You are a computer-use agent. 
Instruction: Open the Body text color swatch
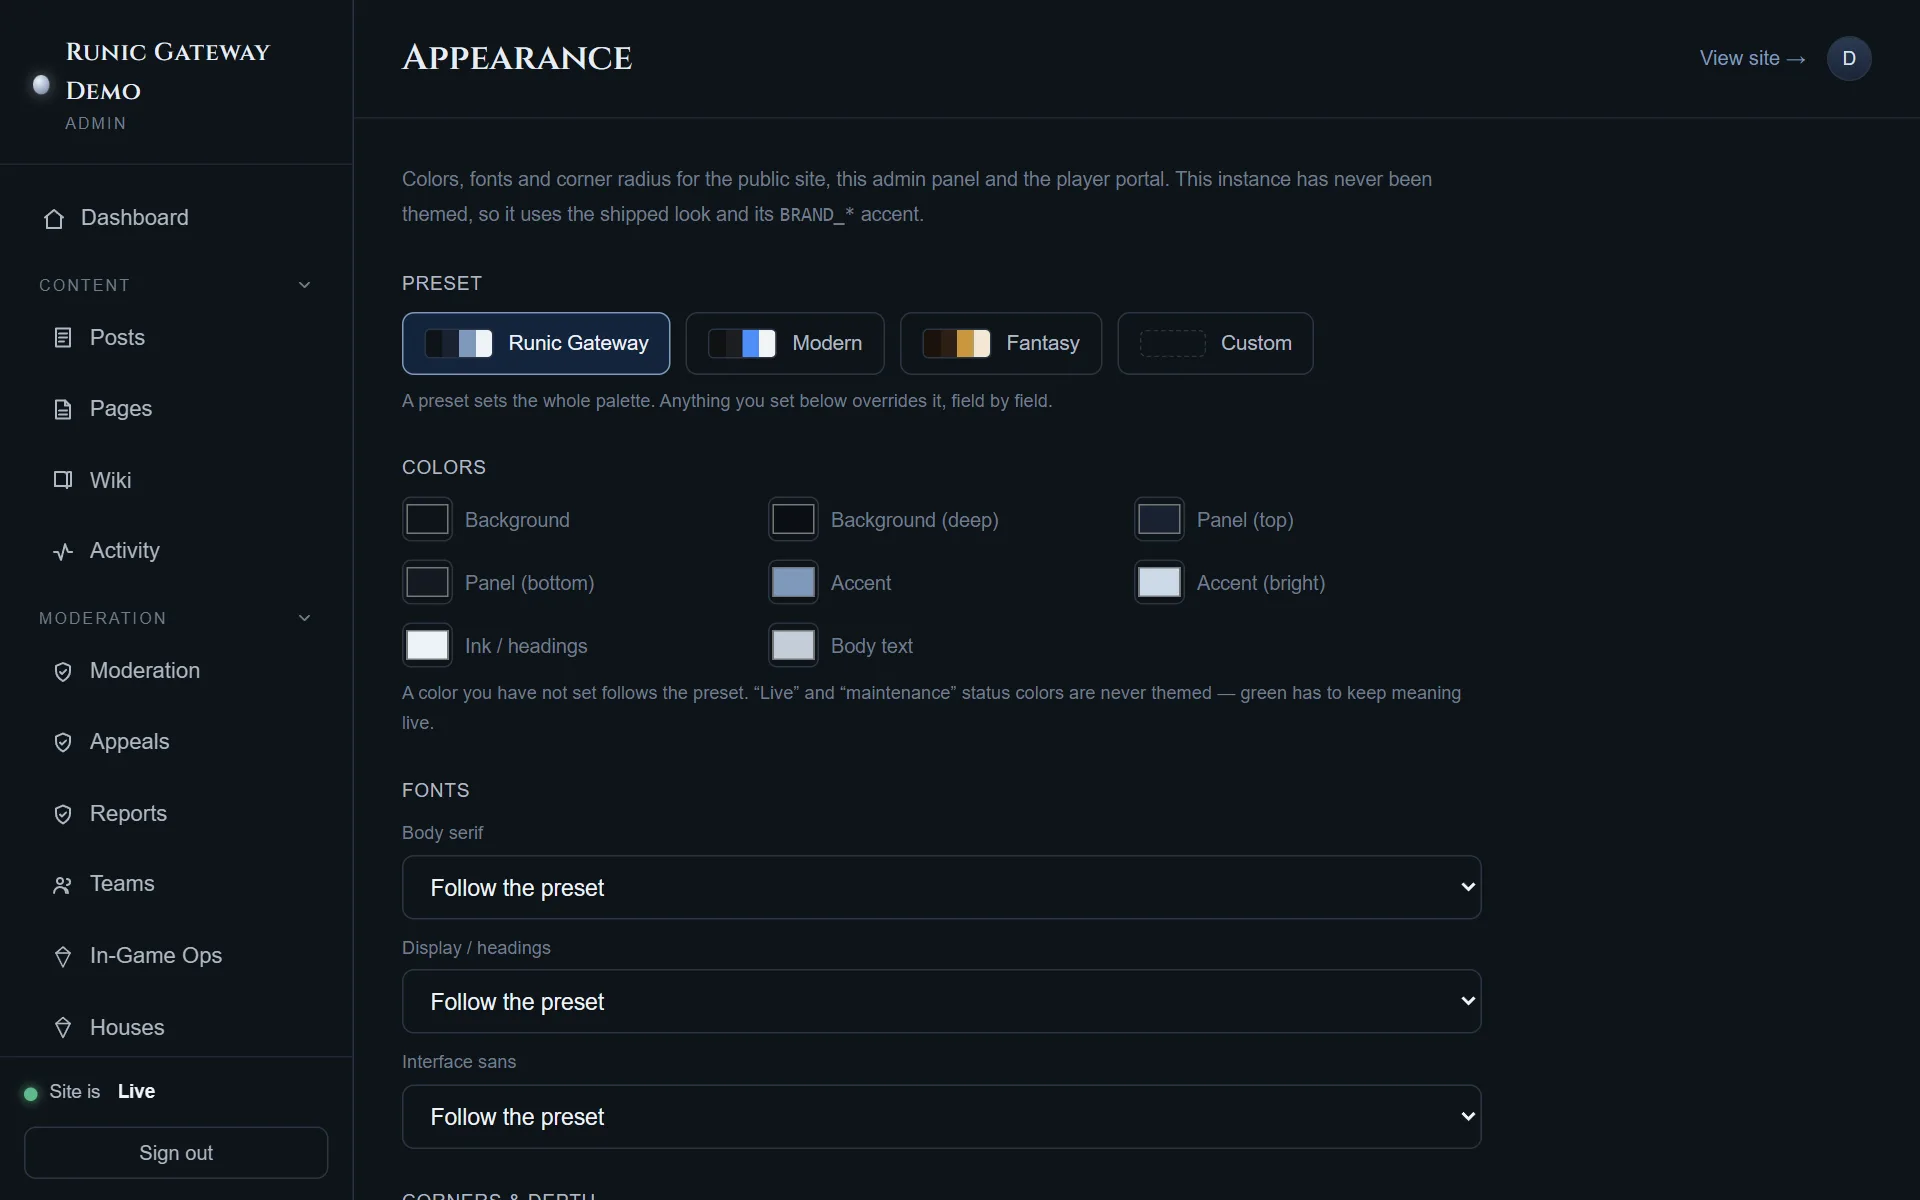tap(793, 645)
